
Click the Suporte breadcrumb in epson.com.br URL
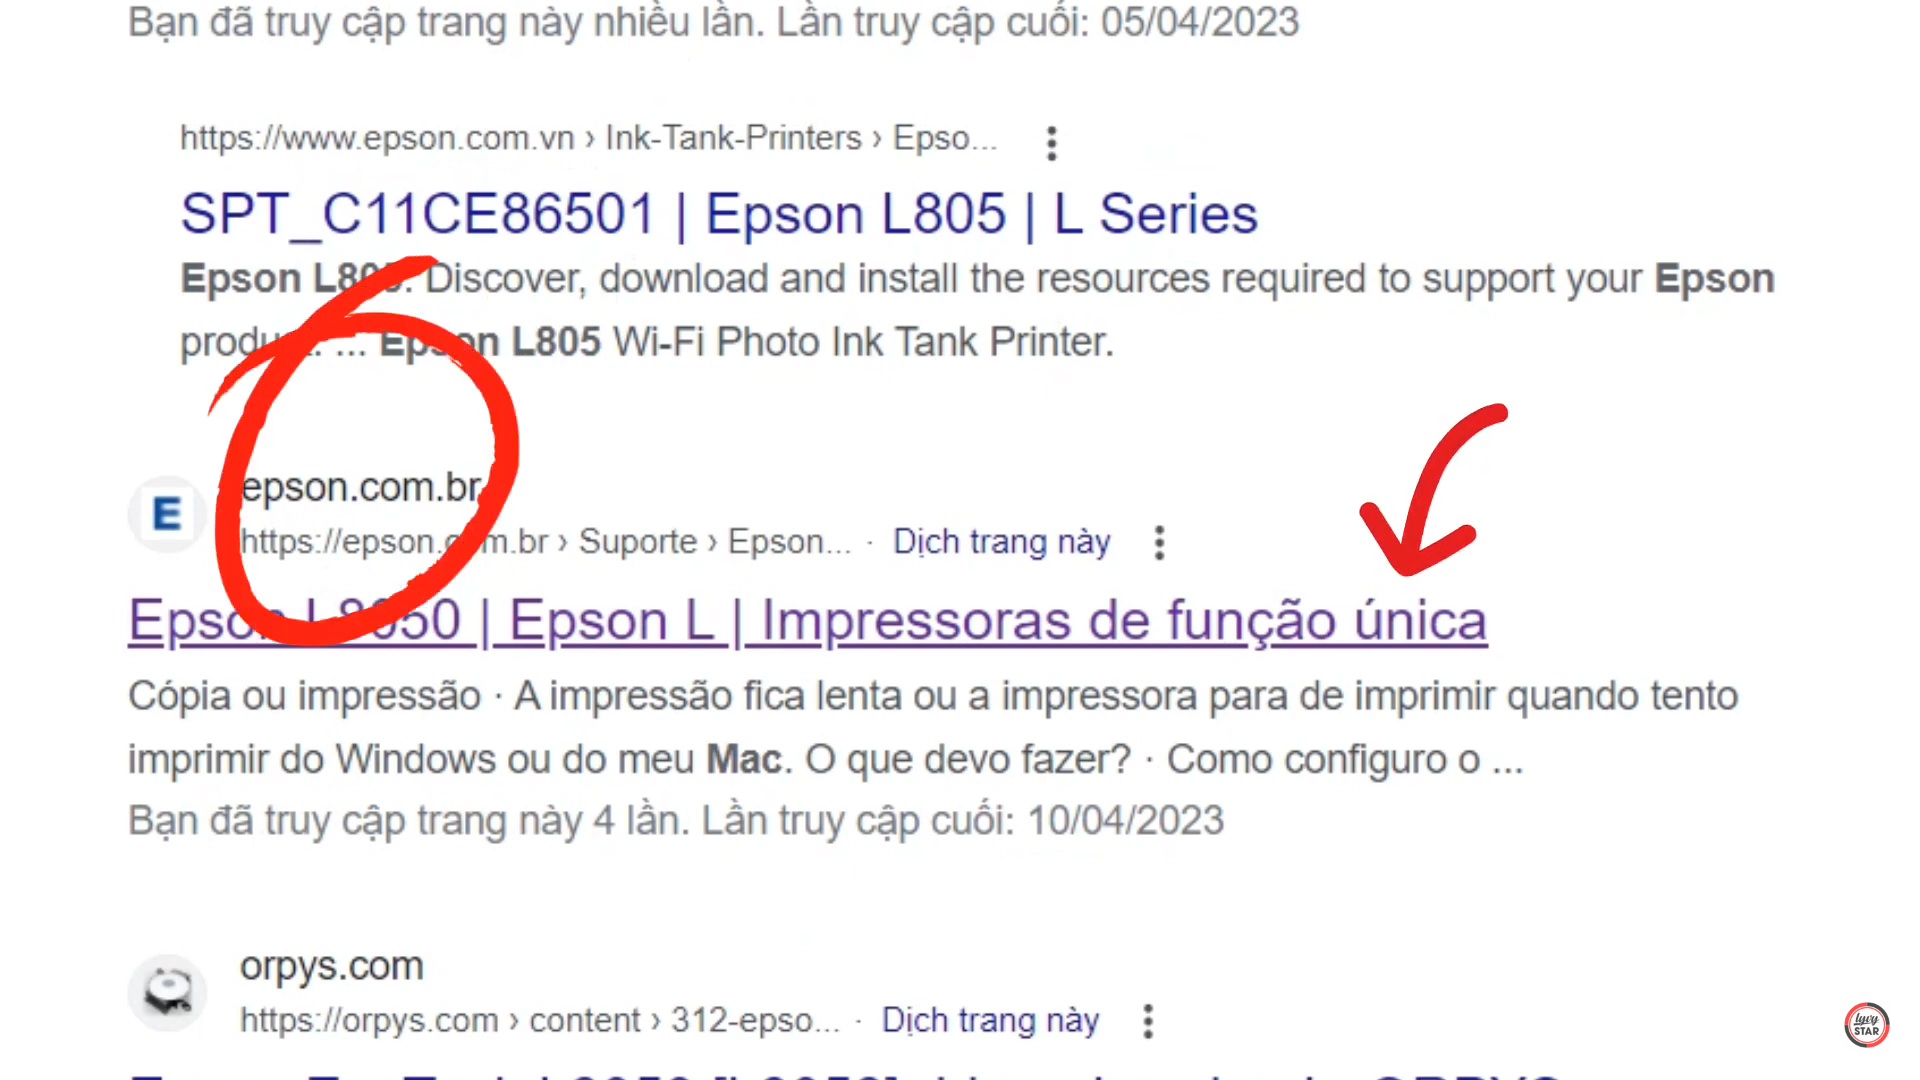click(638, 542)
